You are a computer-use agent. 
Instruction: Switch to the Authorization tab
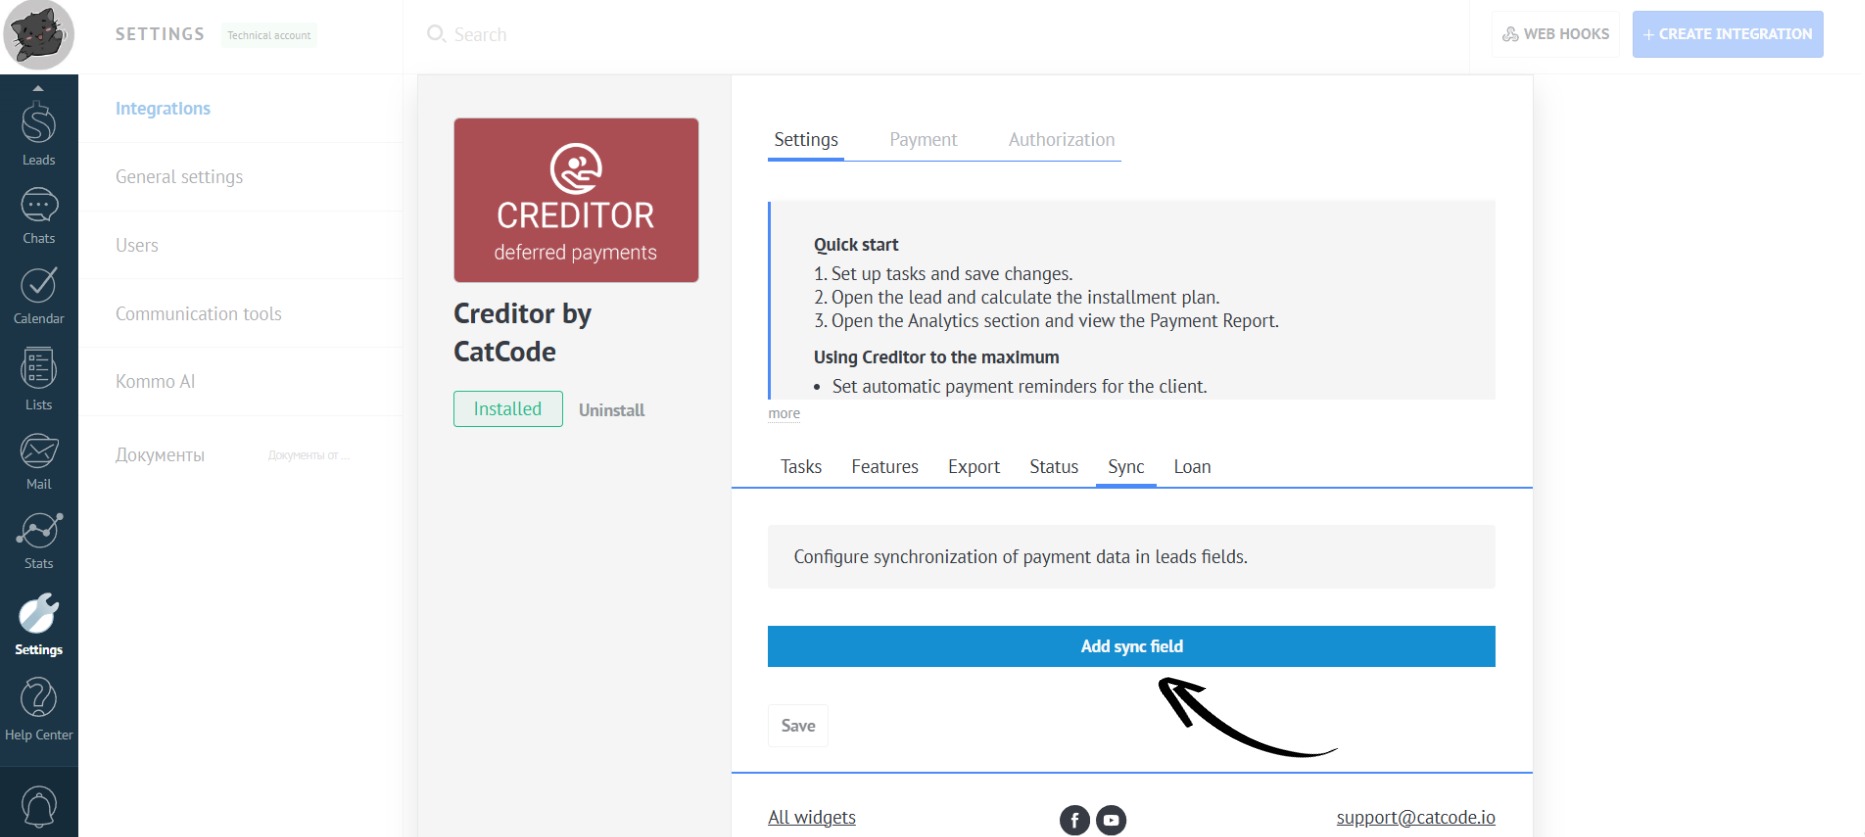(x=1061, y=140)
